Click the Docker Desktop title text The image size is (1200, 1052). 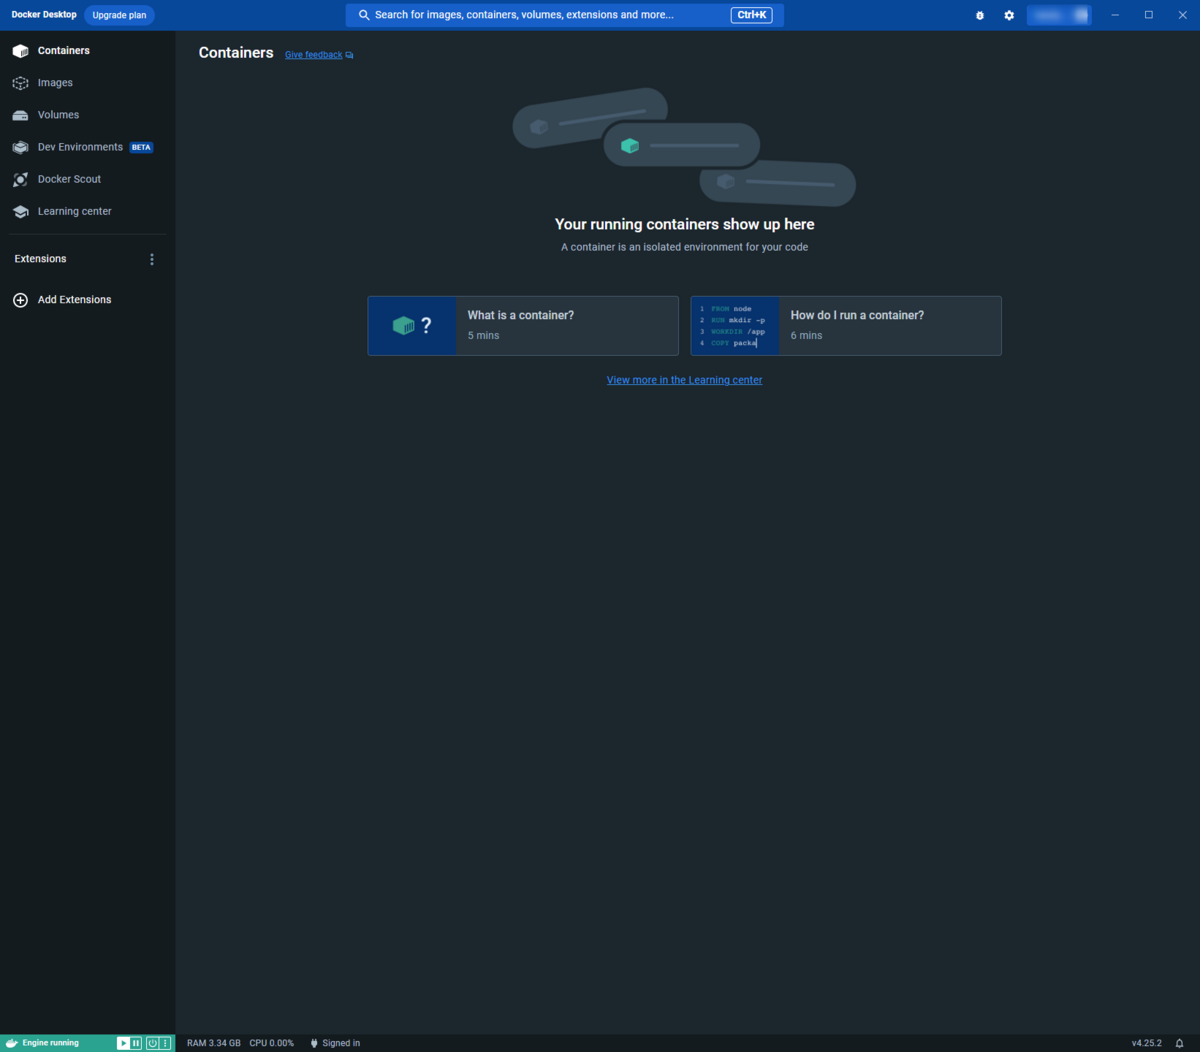44,15
